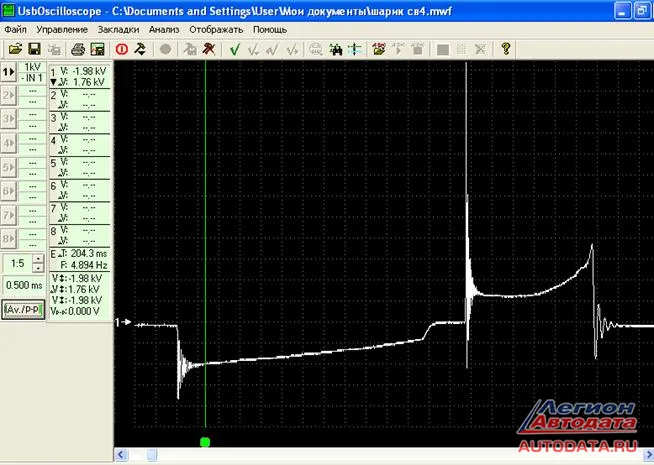The image size is (654, 465).
Task: Click the dimmed tool icon left of crossed tools
Action: tap(190, 49)
